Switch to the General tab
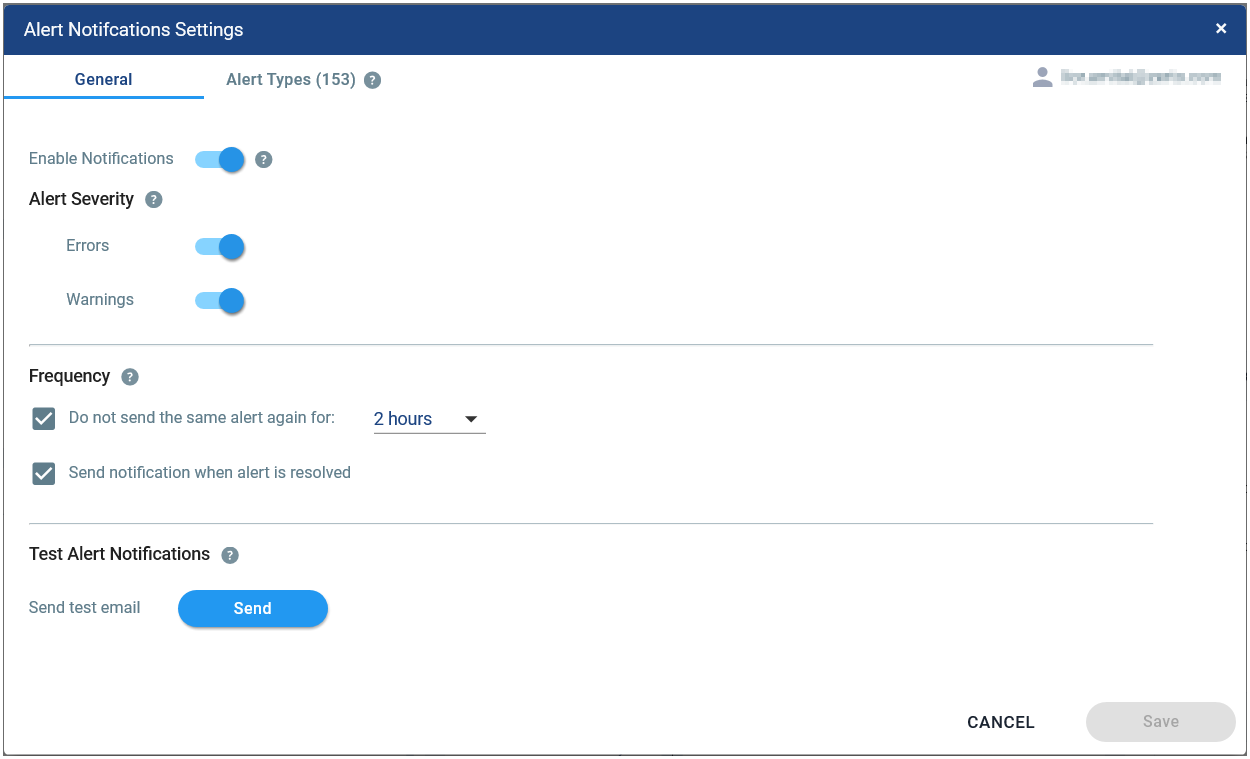1250x759 pixels. pyautogui.click(x=104, y=79)
